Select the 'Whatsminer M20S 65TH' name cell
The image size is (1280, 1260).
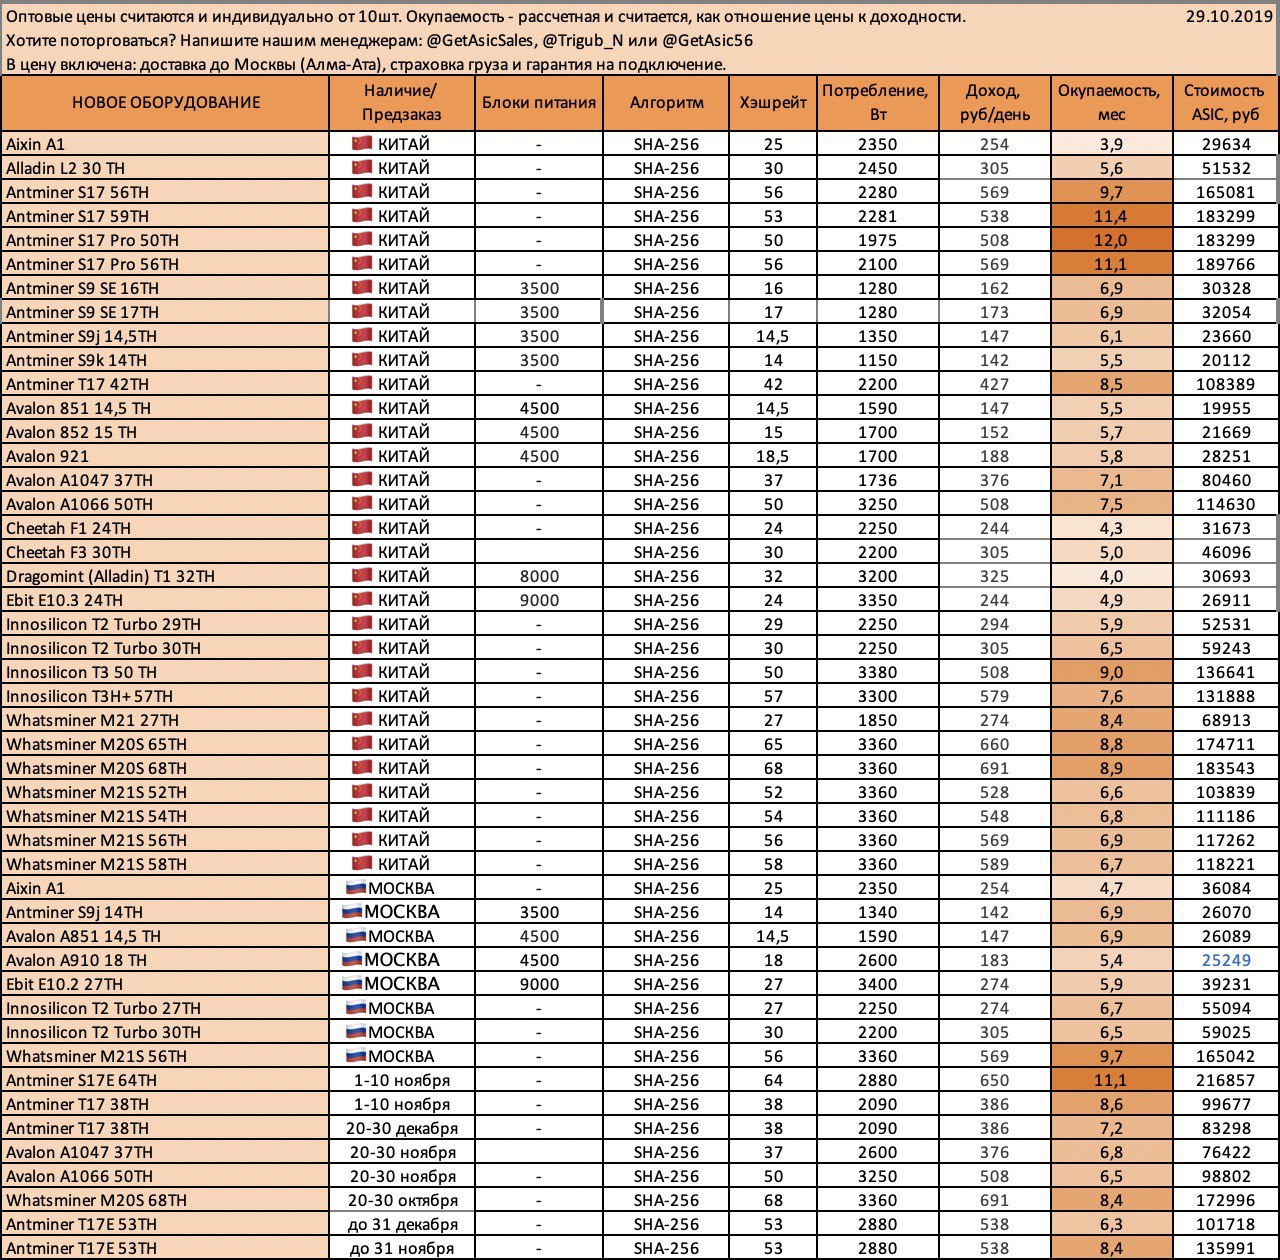(166, 744)
